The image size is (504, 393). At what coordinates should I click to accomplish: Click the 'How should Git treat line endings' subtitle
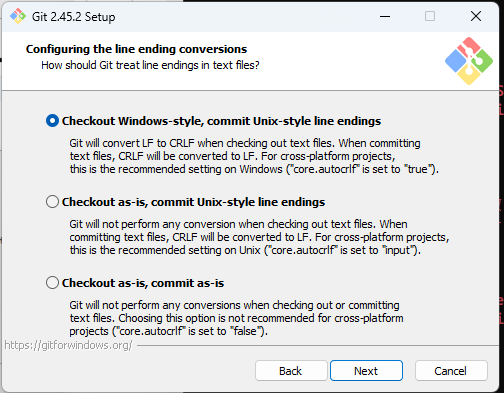tap(150, 65)
